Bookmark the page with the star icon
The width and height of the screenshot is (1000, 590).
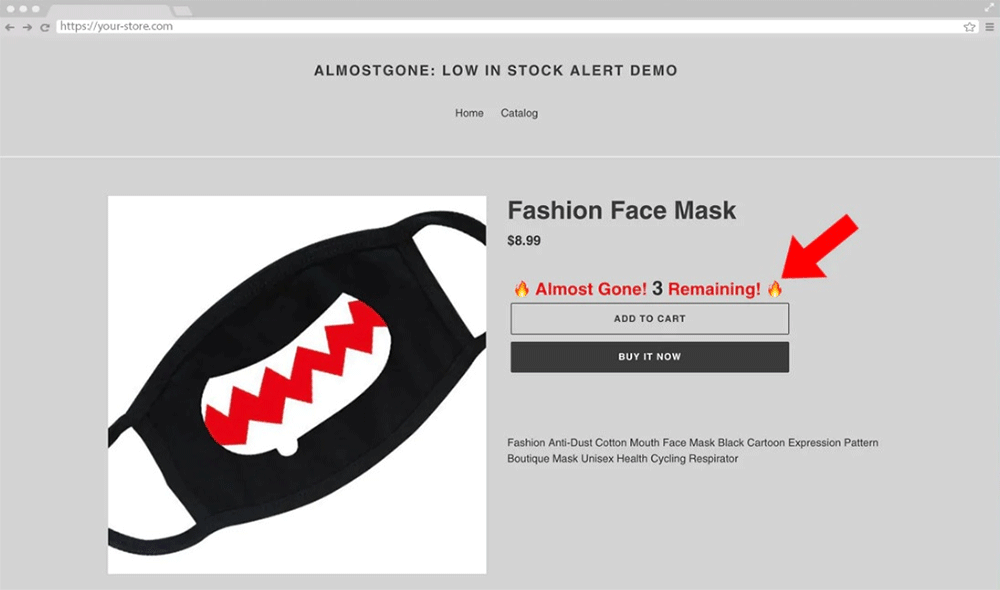[x=969, y=27]
